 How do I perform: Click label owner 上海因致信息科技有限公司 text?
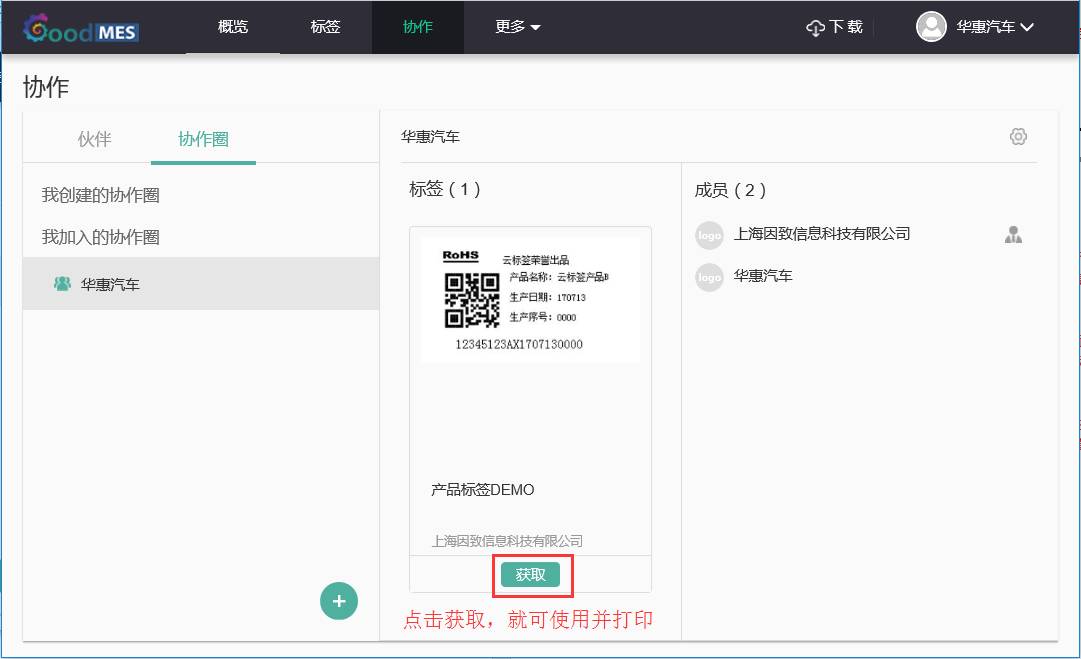tap(507, 541)
